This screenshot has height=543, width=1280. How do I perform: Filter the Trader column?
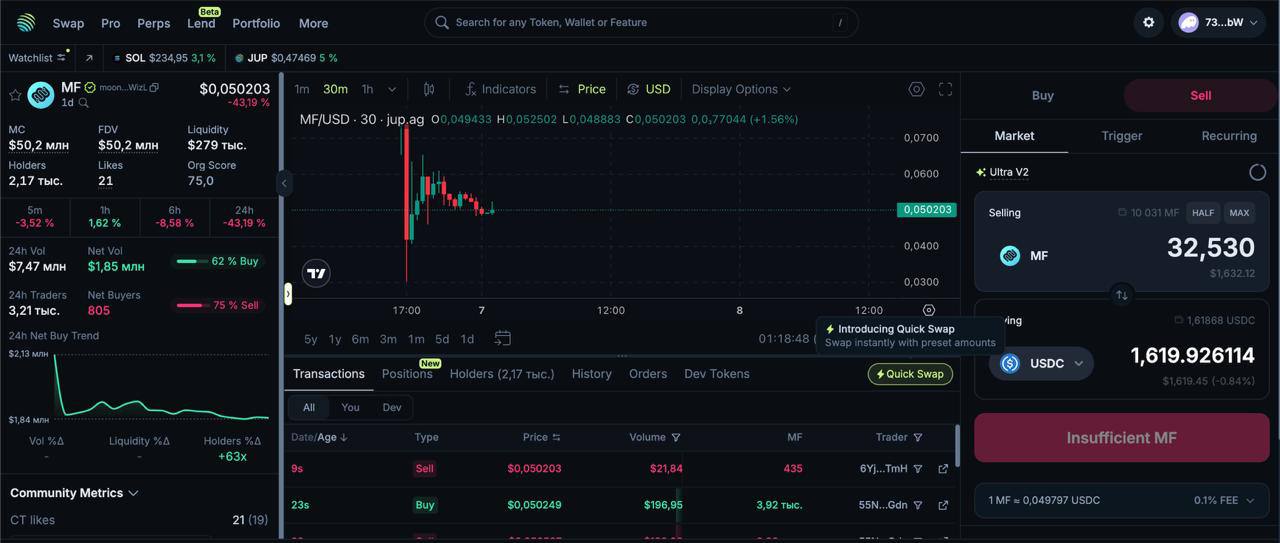[x=918, y=437]
